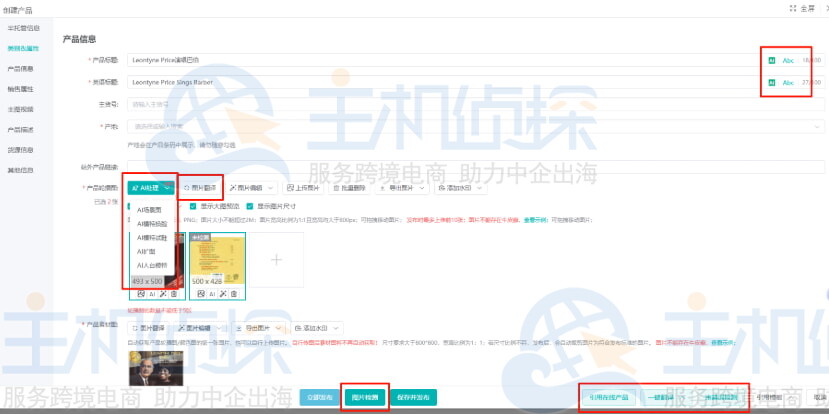Click Abc icon in 产品标题 row
The width and height of the screenshot is (829, 415).
(788, 61)
